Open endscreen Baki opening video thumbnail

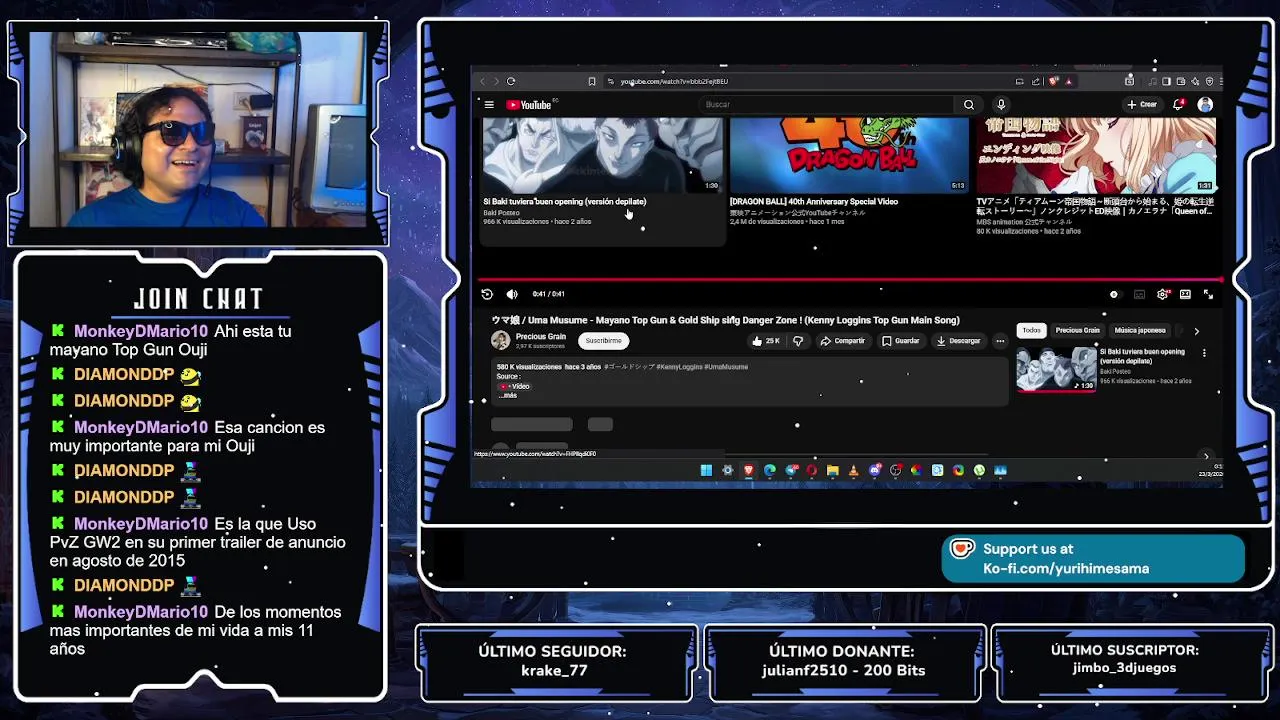coord(601,155)
